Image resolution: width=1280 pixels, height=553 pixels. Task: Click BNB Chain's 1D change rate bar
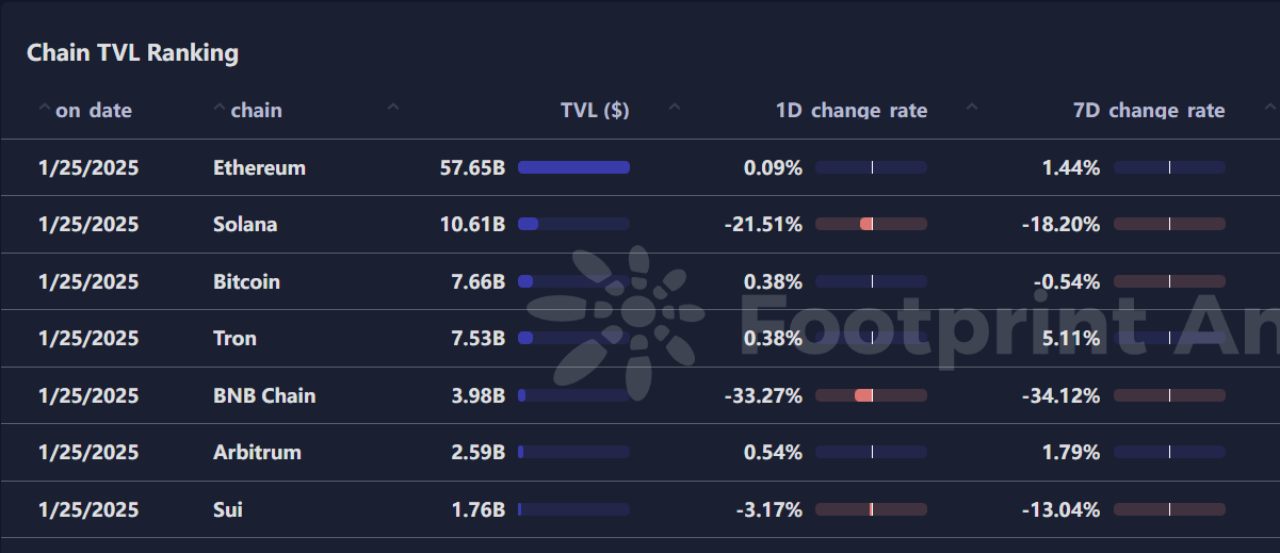click(x=864, y=395)
